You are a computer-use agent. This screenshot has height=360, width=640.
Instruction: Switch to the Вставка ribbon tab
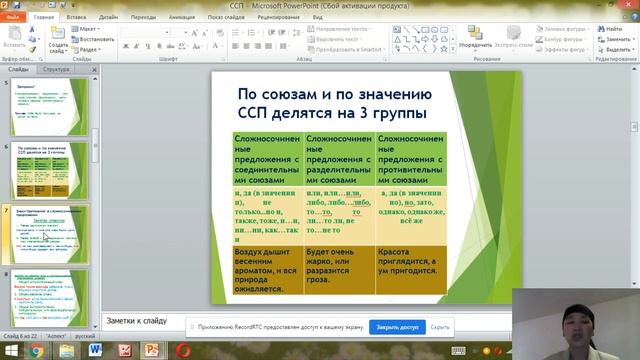pyautogui.click(x=76, y=17)
